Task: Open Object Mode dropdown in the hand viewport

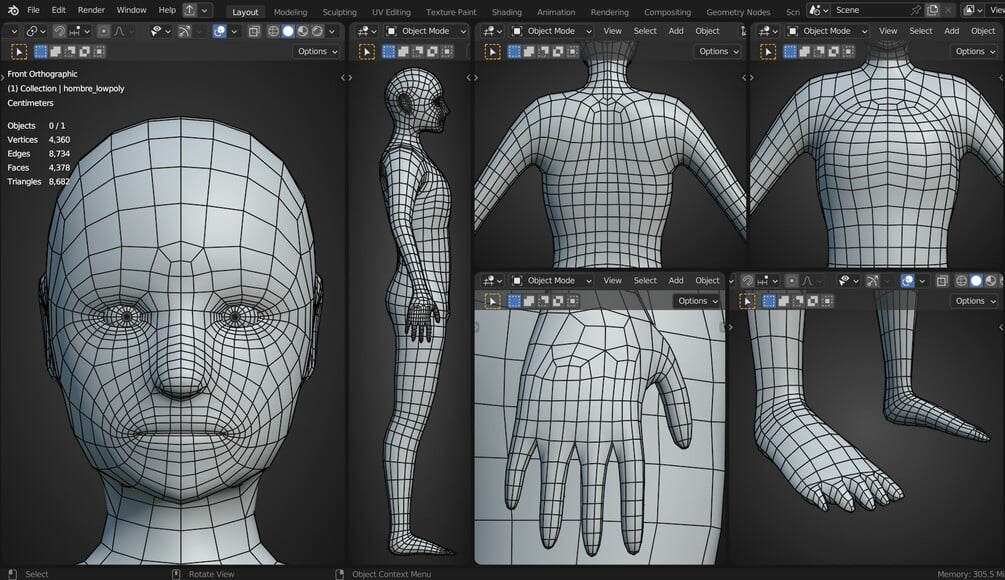Action: 551,281
